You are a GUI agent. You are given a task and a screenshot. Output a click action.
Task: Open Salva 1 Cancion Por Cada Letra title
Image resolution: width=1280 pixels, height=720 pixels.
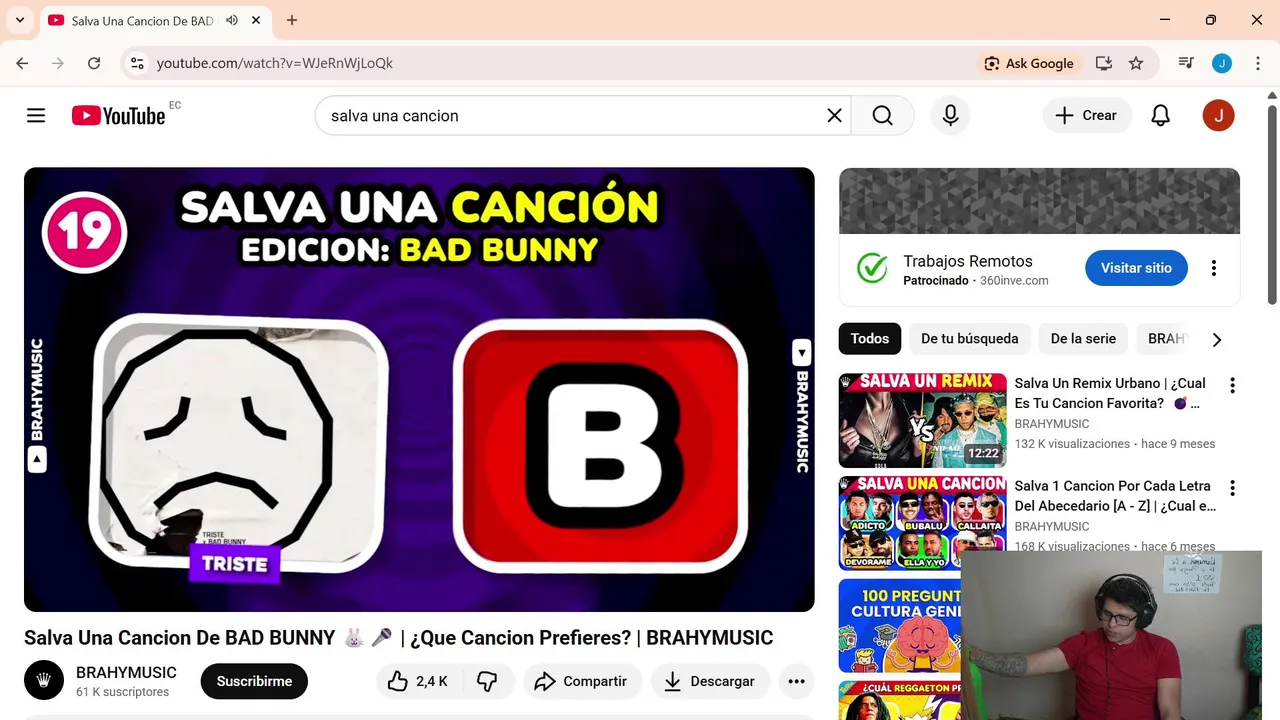pyautogui.click(x=1115, y=496)
